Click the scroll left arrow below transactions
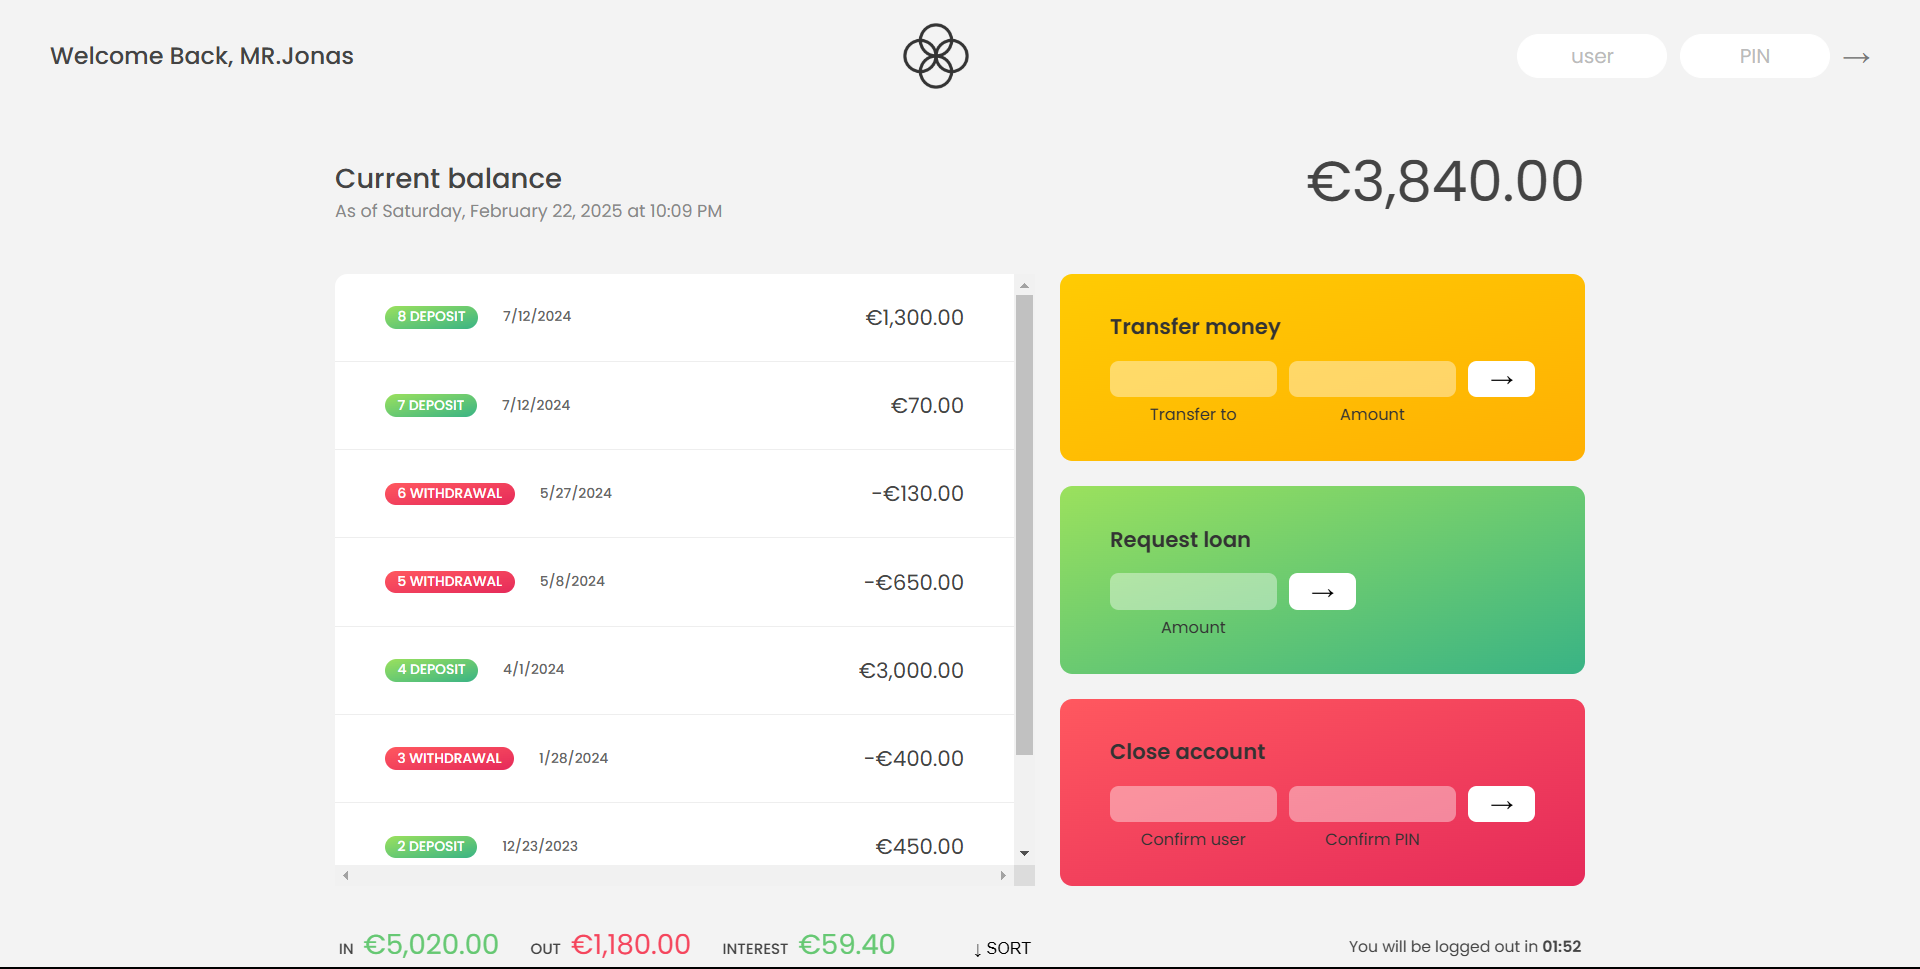This screenshot has width=1920, height=969. [x=346, y=876]
